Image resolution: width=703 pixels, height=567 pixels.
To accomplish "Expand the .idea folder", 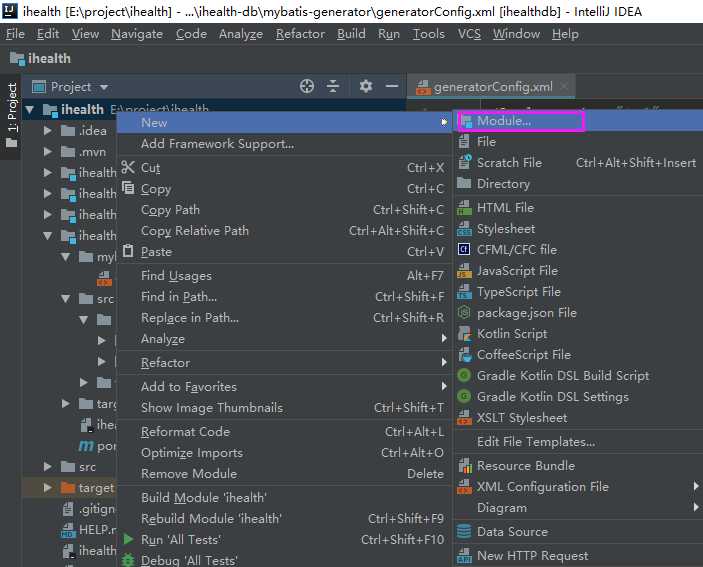I will pyautogui.click(x=48, y=130).
